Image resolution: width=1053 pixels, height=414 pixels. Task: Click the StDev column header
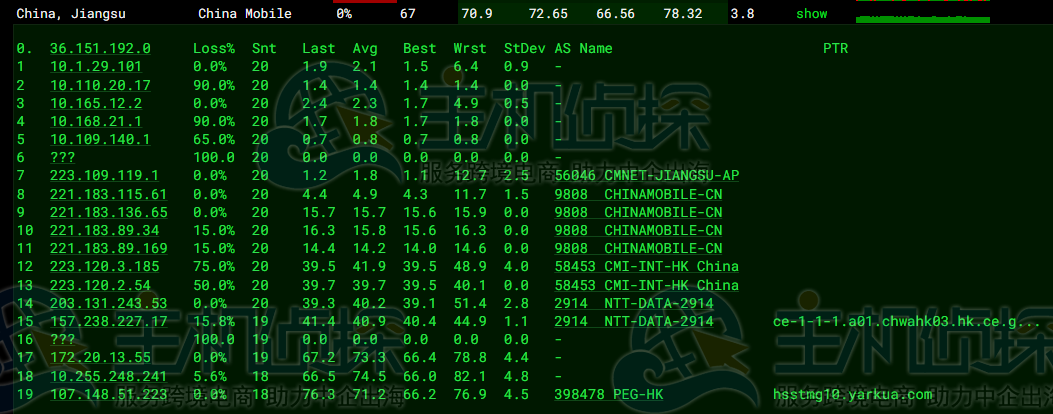point(524,48)
